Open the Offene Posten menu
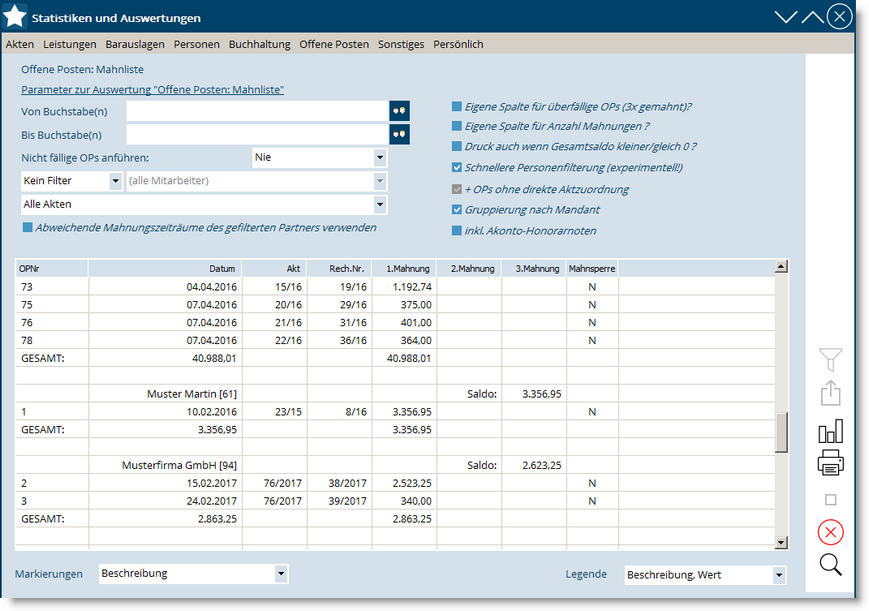Screen dimensions: 869x611 click(x=334, y=44)
